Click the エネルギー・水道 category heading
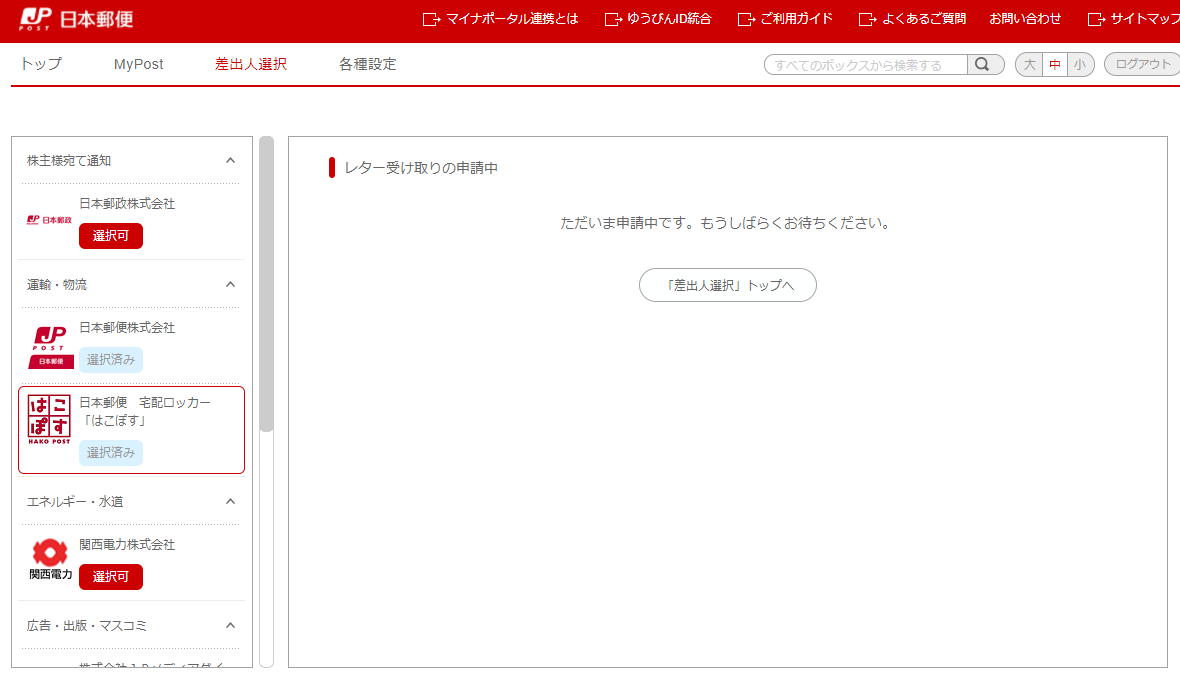 75,501
